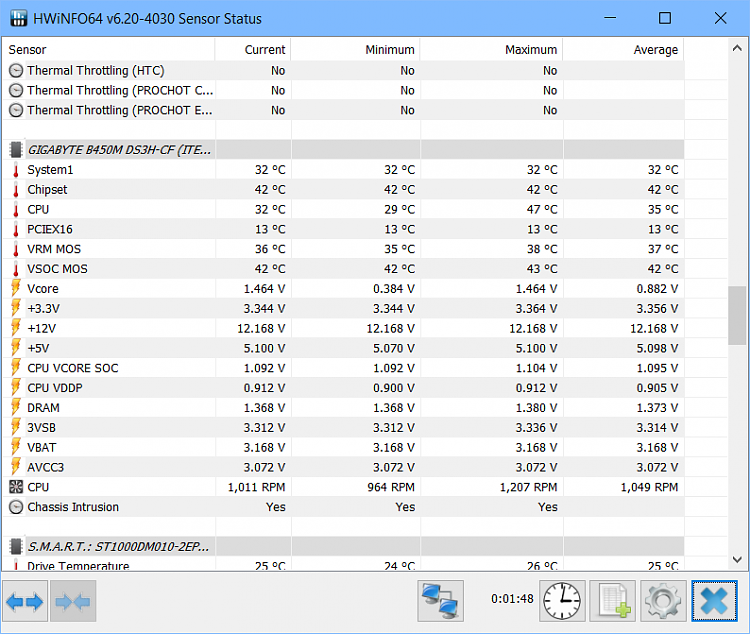Select the 3VSB sensor label

(x=41, y=428)
